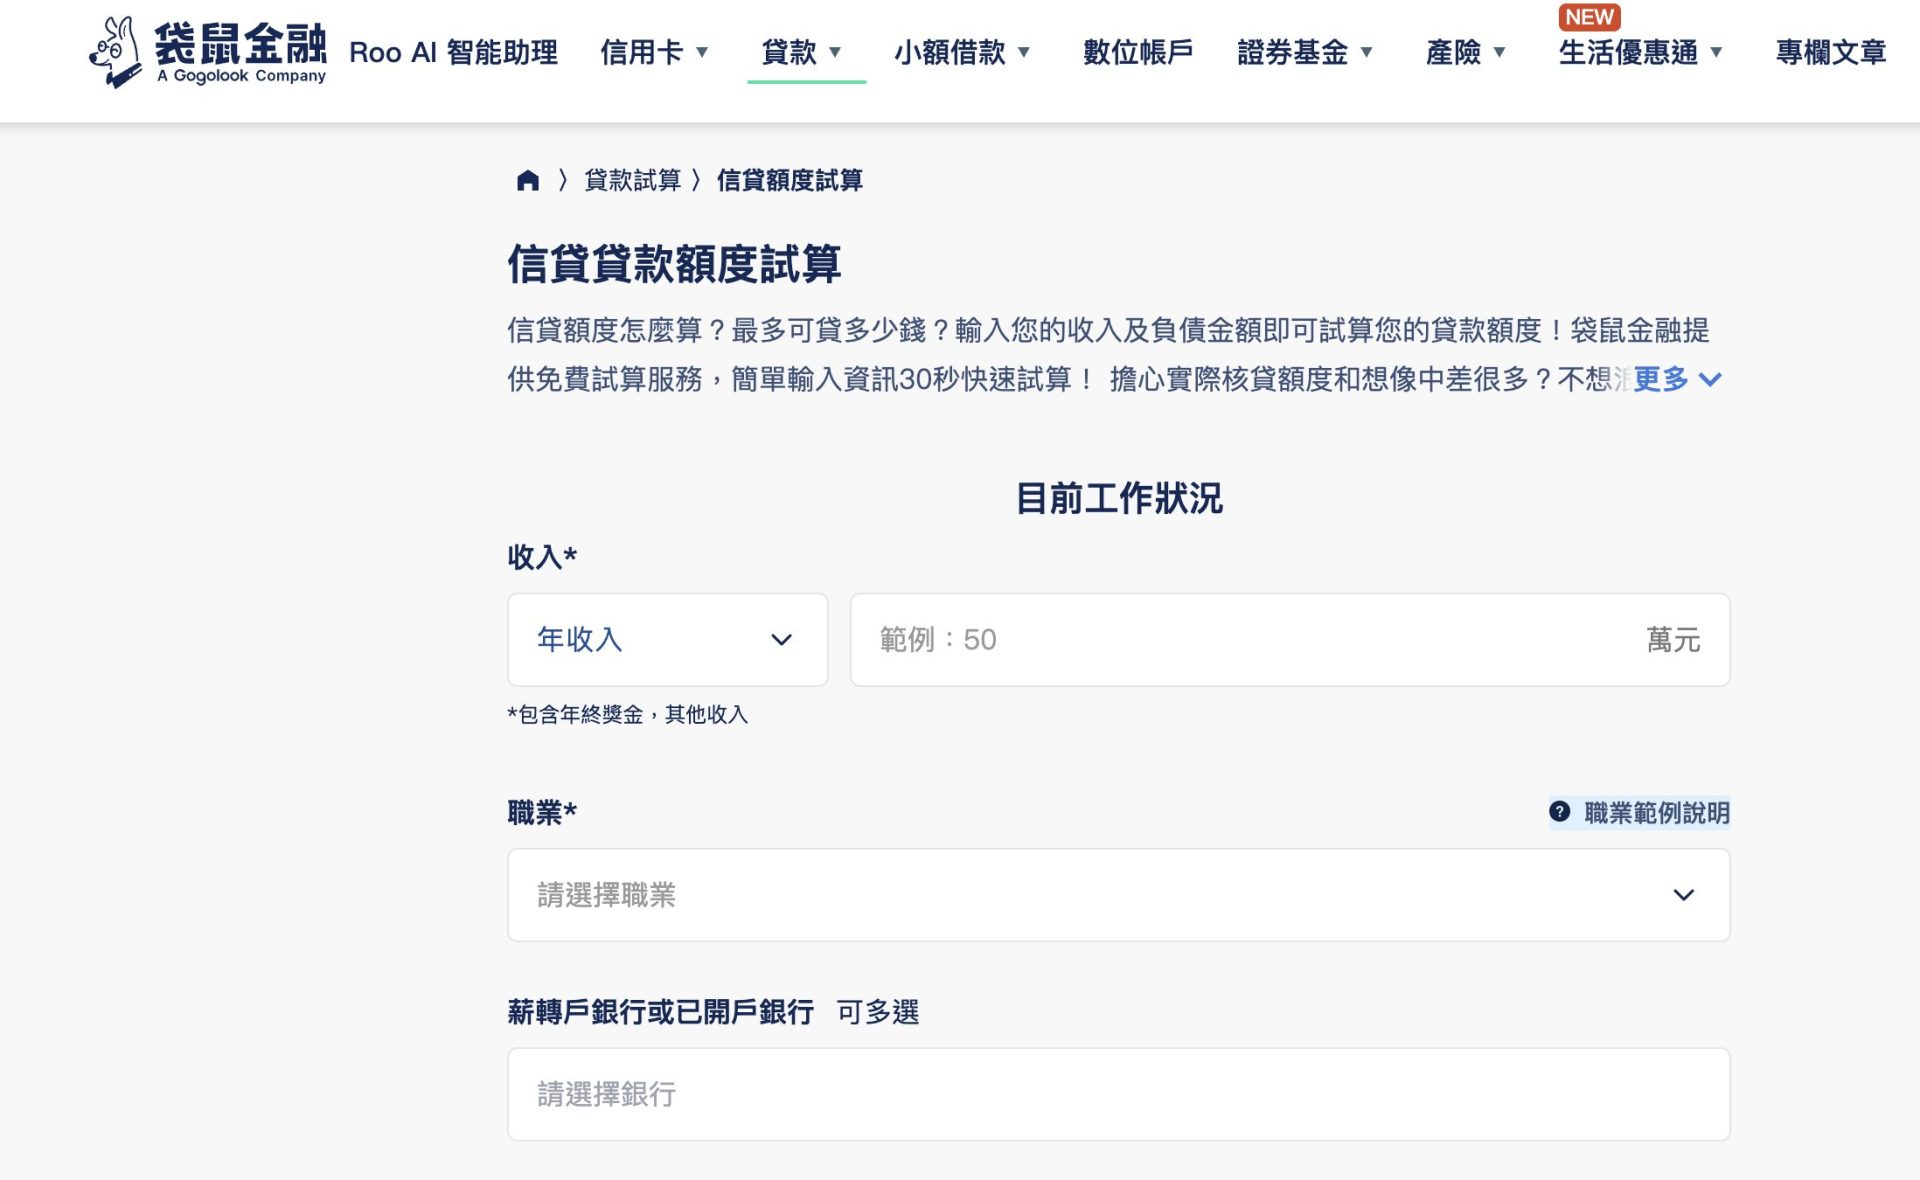The height and width of the screenshot is (1180, 1920).
Task: Click the NEW badge above 生活優惠通
Action: click(x=1590, y=17)
